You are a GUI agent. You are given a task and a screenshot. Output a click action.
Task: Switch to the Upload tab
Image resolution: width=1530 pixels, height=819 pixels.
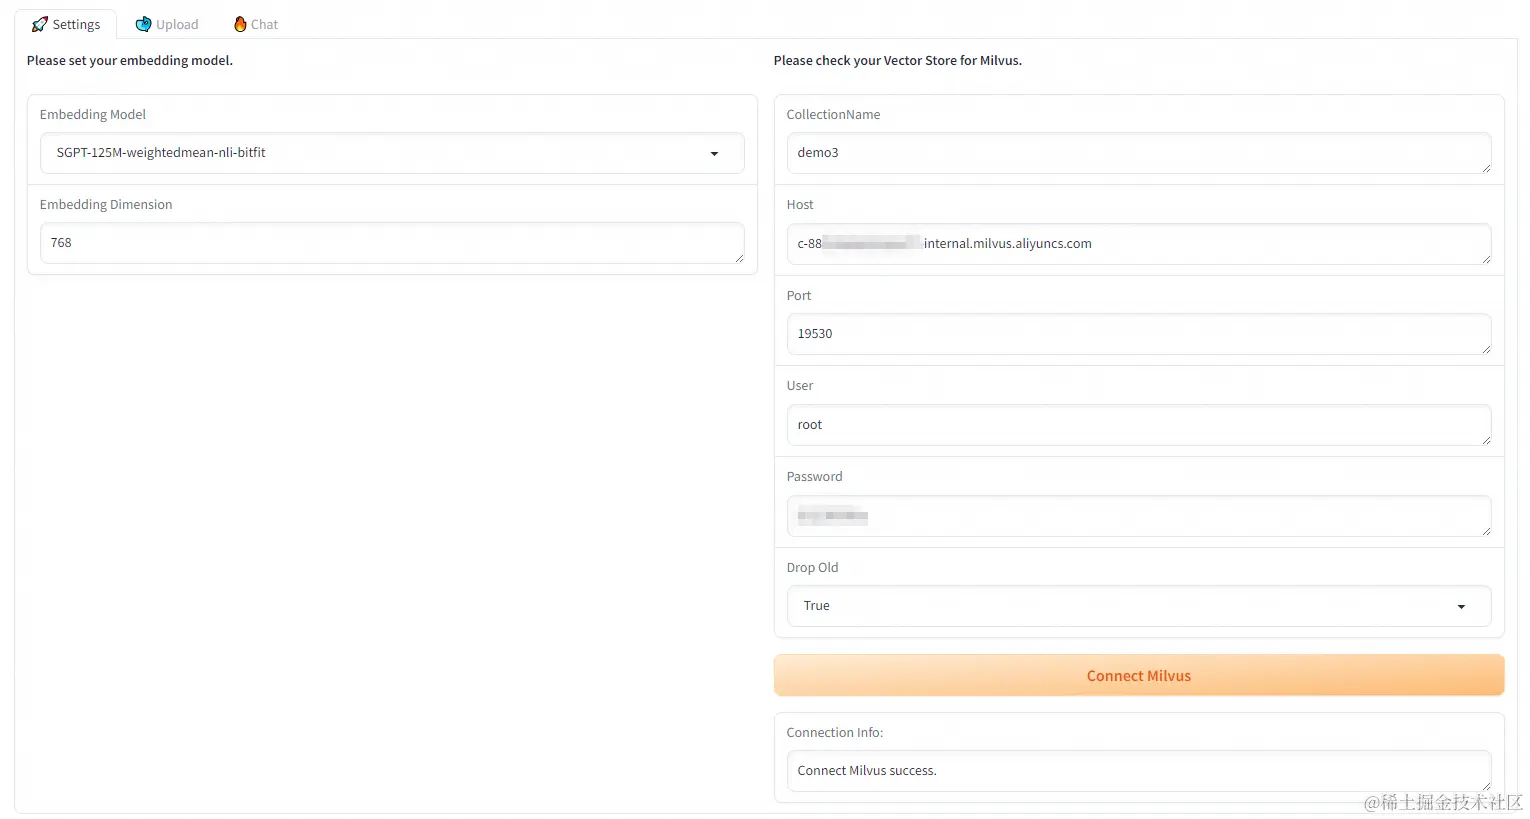[167, 24]
